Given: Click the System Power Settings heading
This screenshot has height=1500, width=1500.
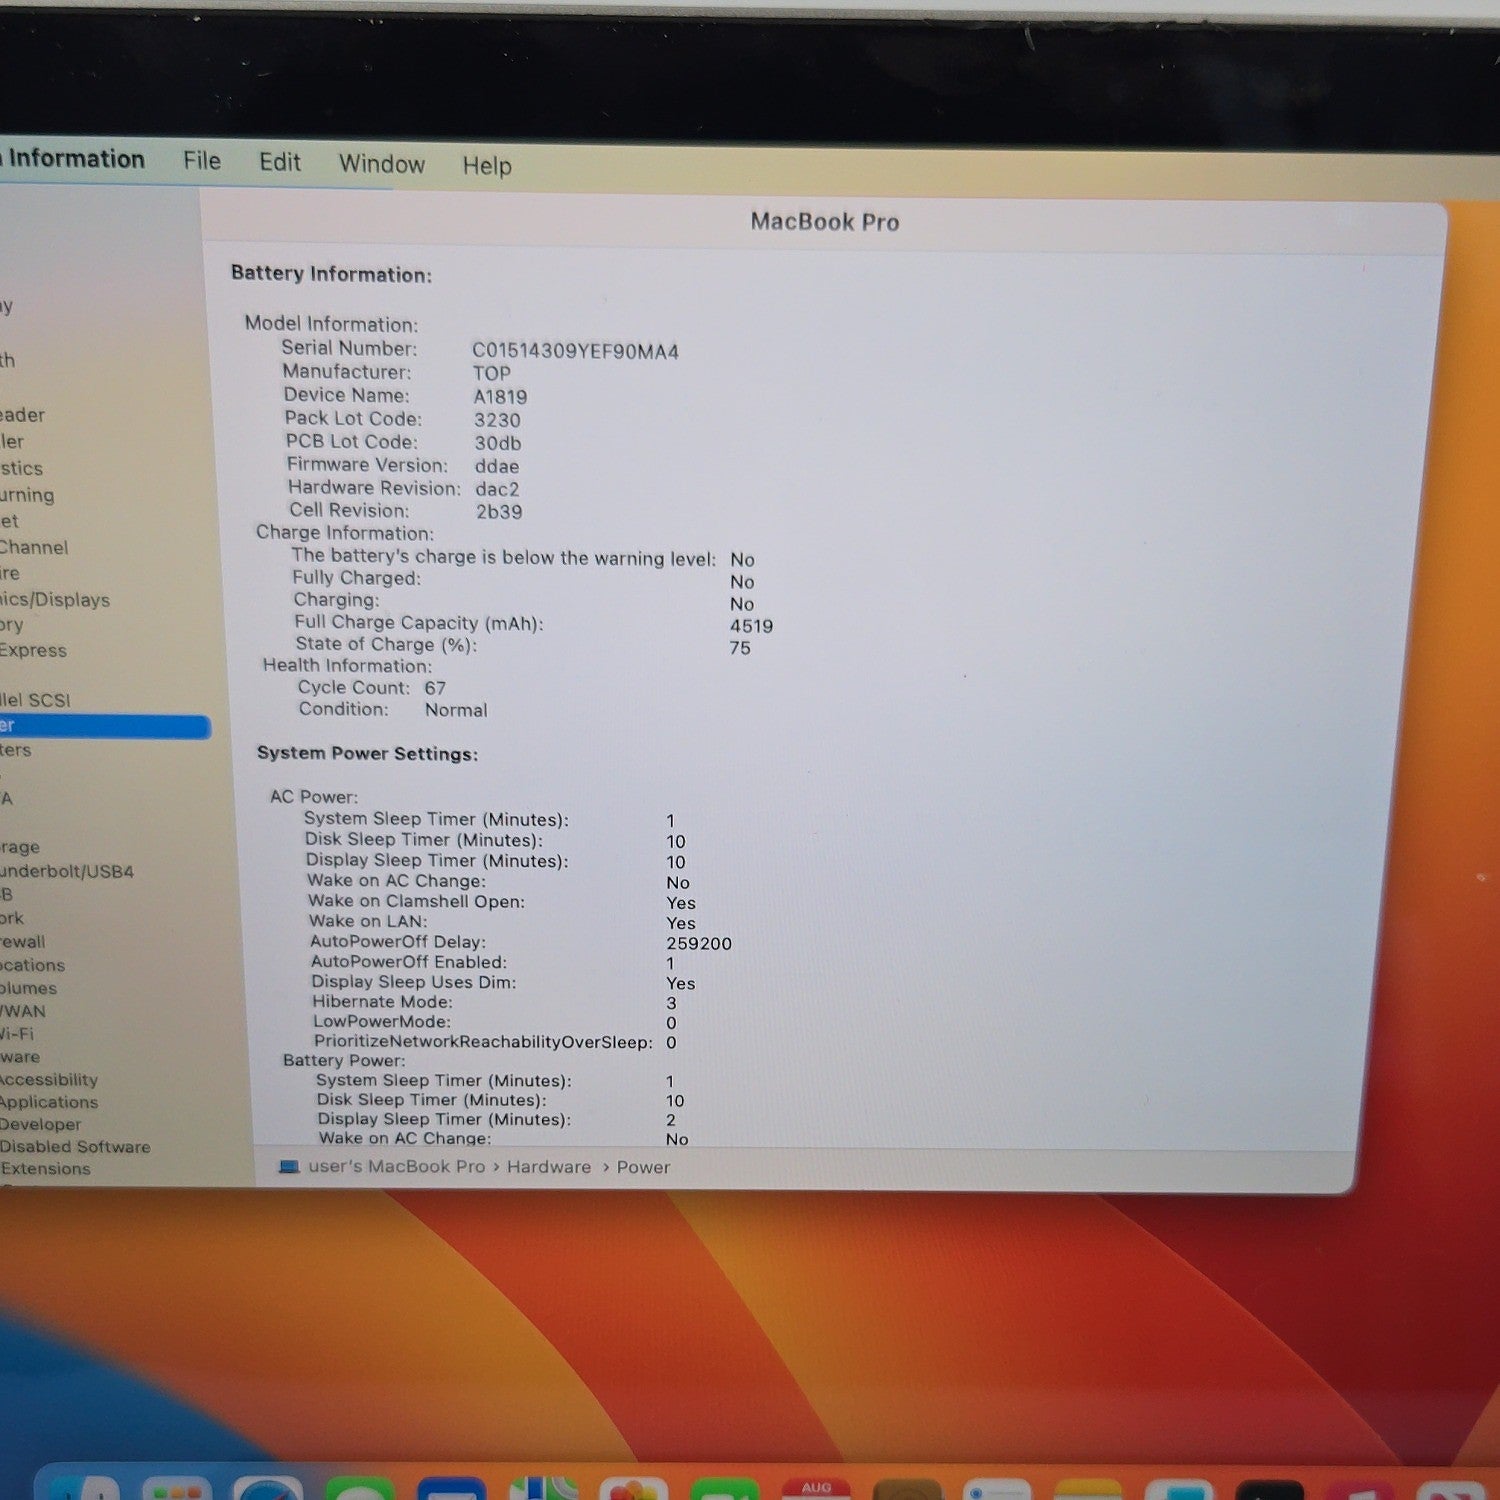Looking at the screenshot, I should coord(367,753).
